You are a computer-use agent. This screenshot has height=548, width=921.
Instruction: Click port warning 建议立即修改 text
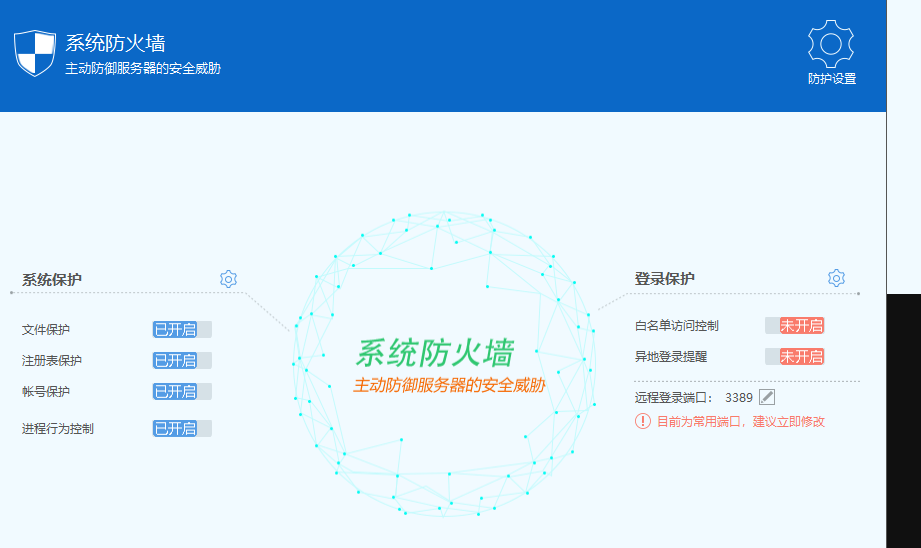coord(789,422)
